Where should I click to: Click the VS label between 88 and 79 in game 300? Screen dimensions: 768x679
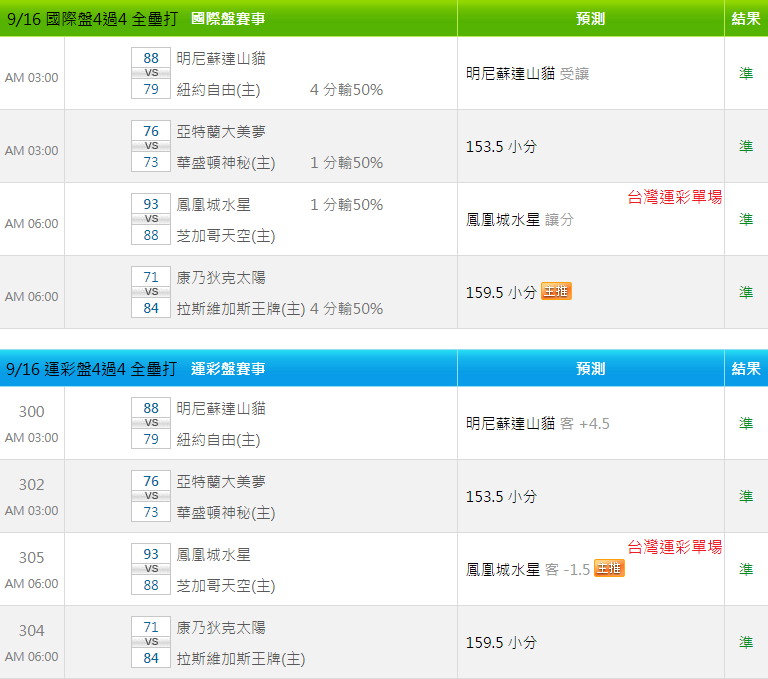151,423
